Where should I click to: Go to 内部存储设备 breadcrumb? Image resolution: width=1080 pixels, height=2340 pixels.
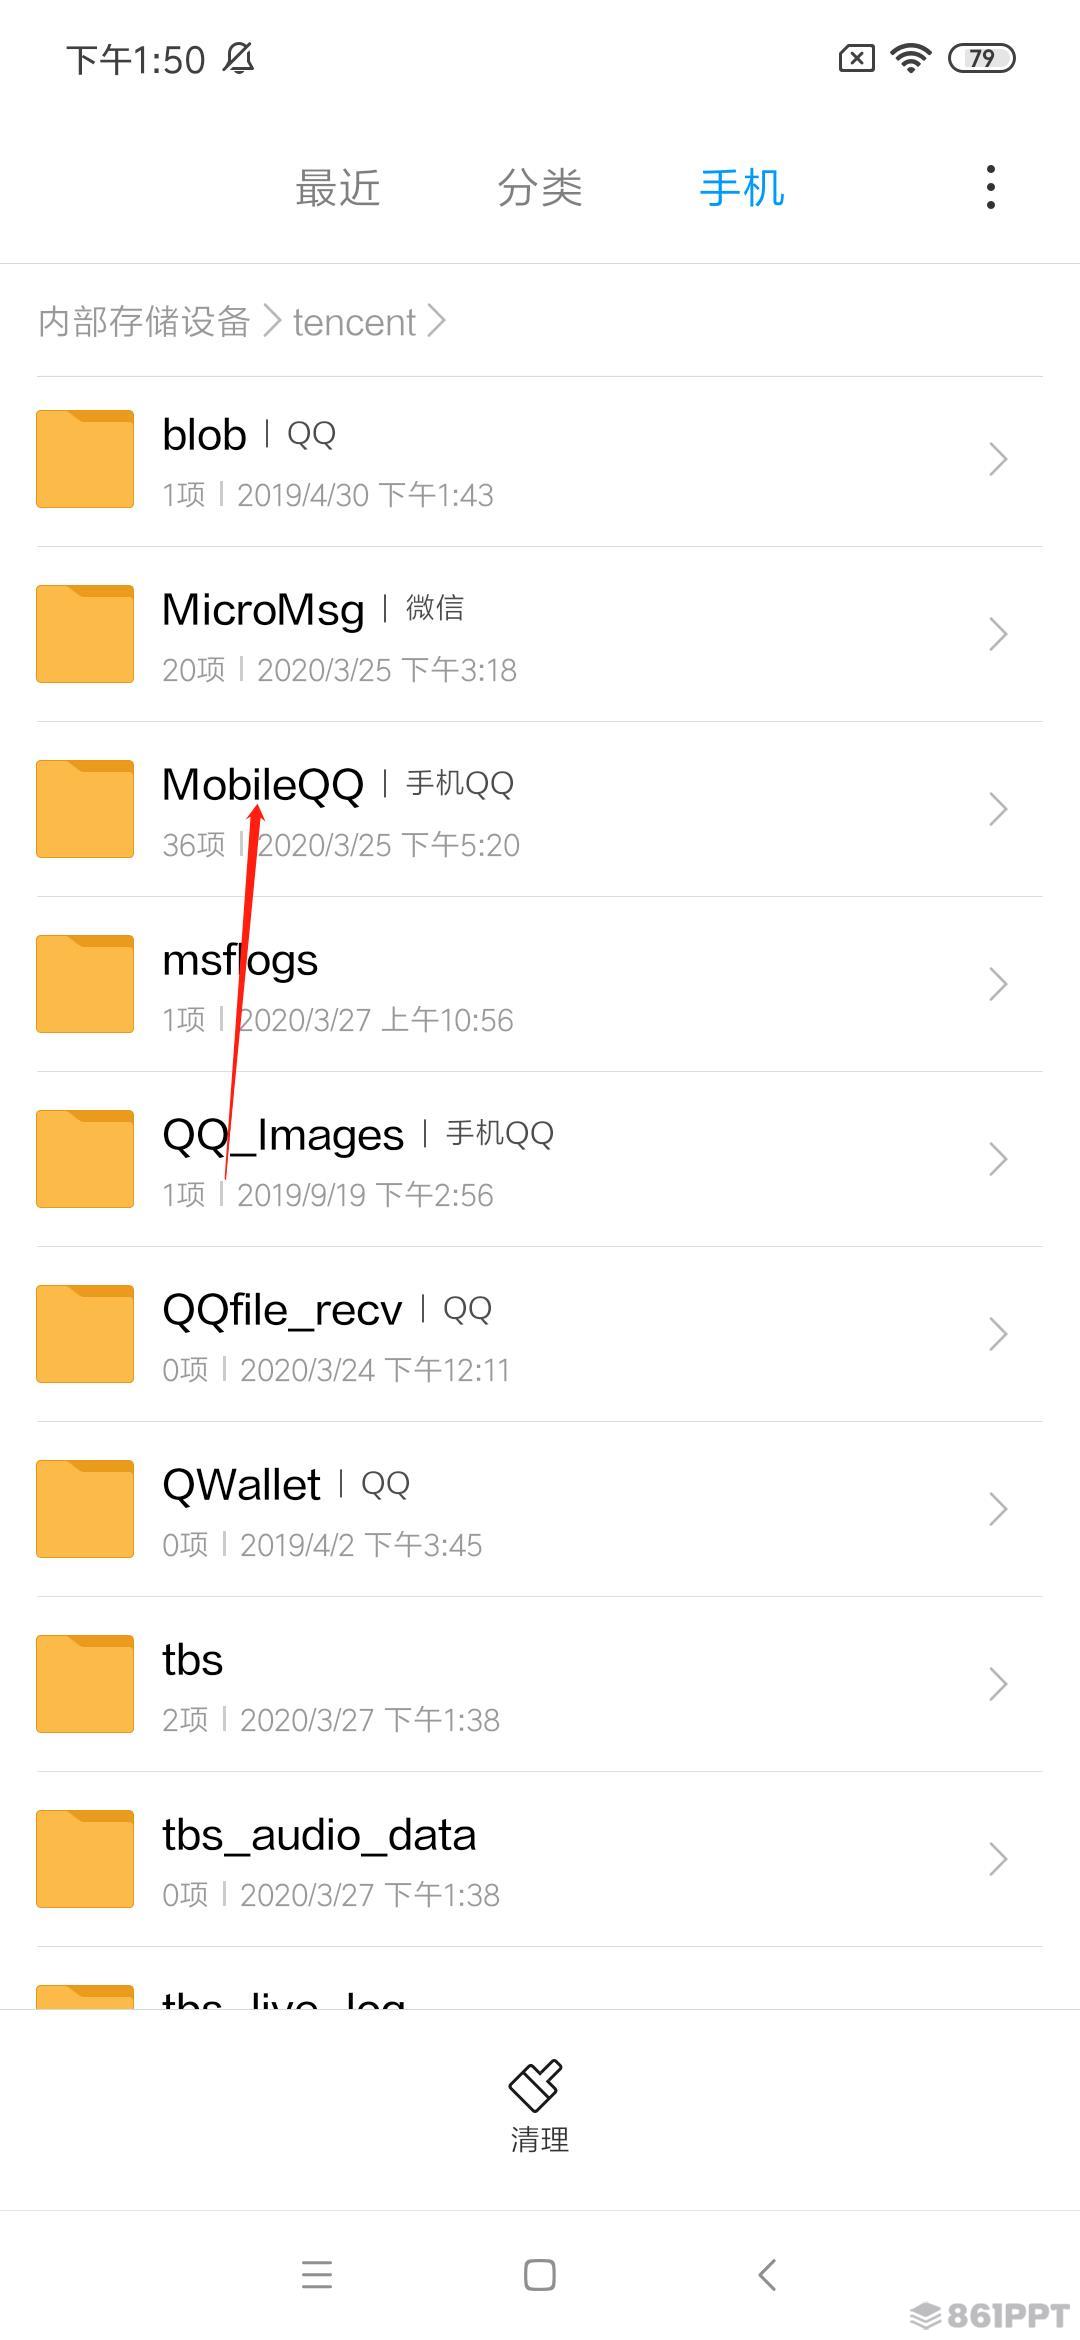coord(144,322)
